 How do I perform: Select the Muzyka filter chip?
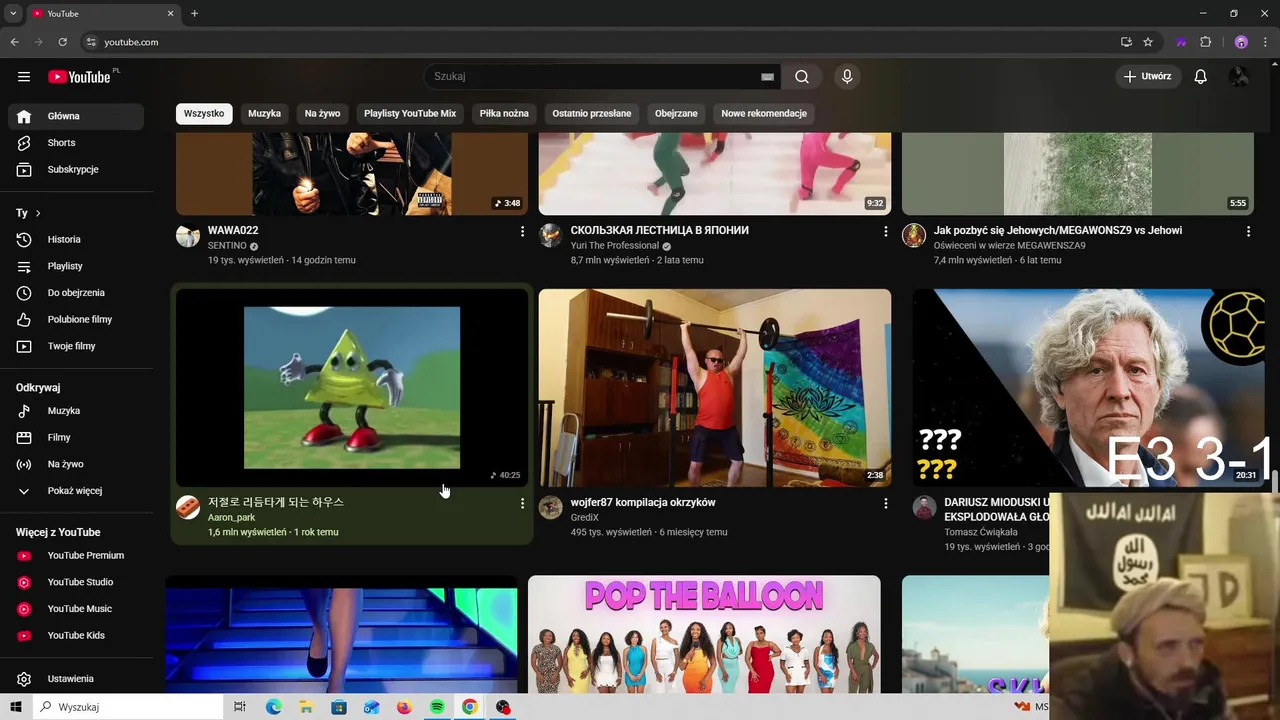pos(265,114)
